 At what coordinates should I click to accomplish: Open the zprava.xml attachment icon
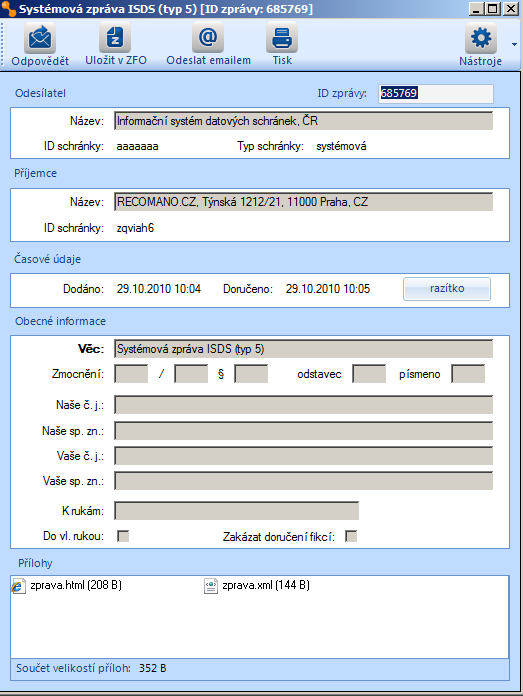click(x=211, y=586)
